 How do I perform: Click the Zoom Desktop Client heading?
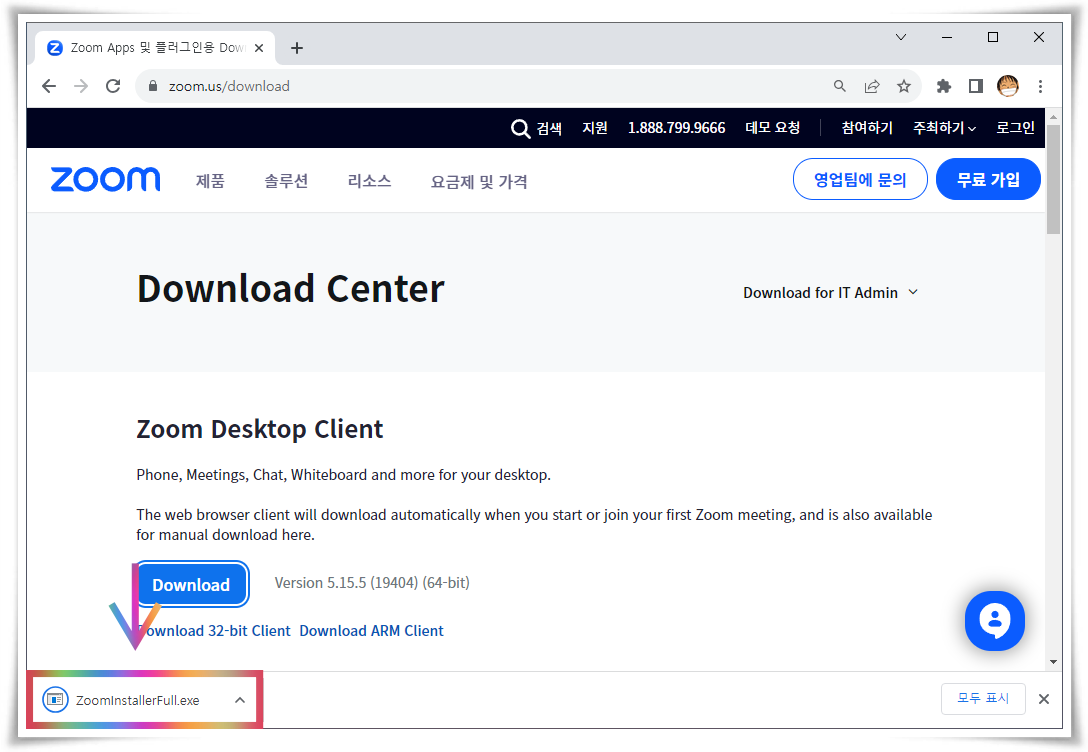coord(260,429)
